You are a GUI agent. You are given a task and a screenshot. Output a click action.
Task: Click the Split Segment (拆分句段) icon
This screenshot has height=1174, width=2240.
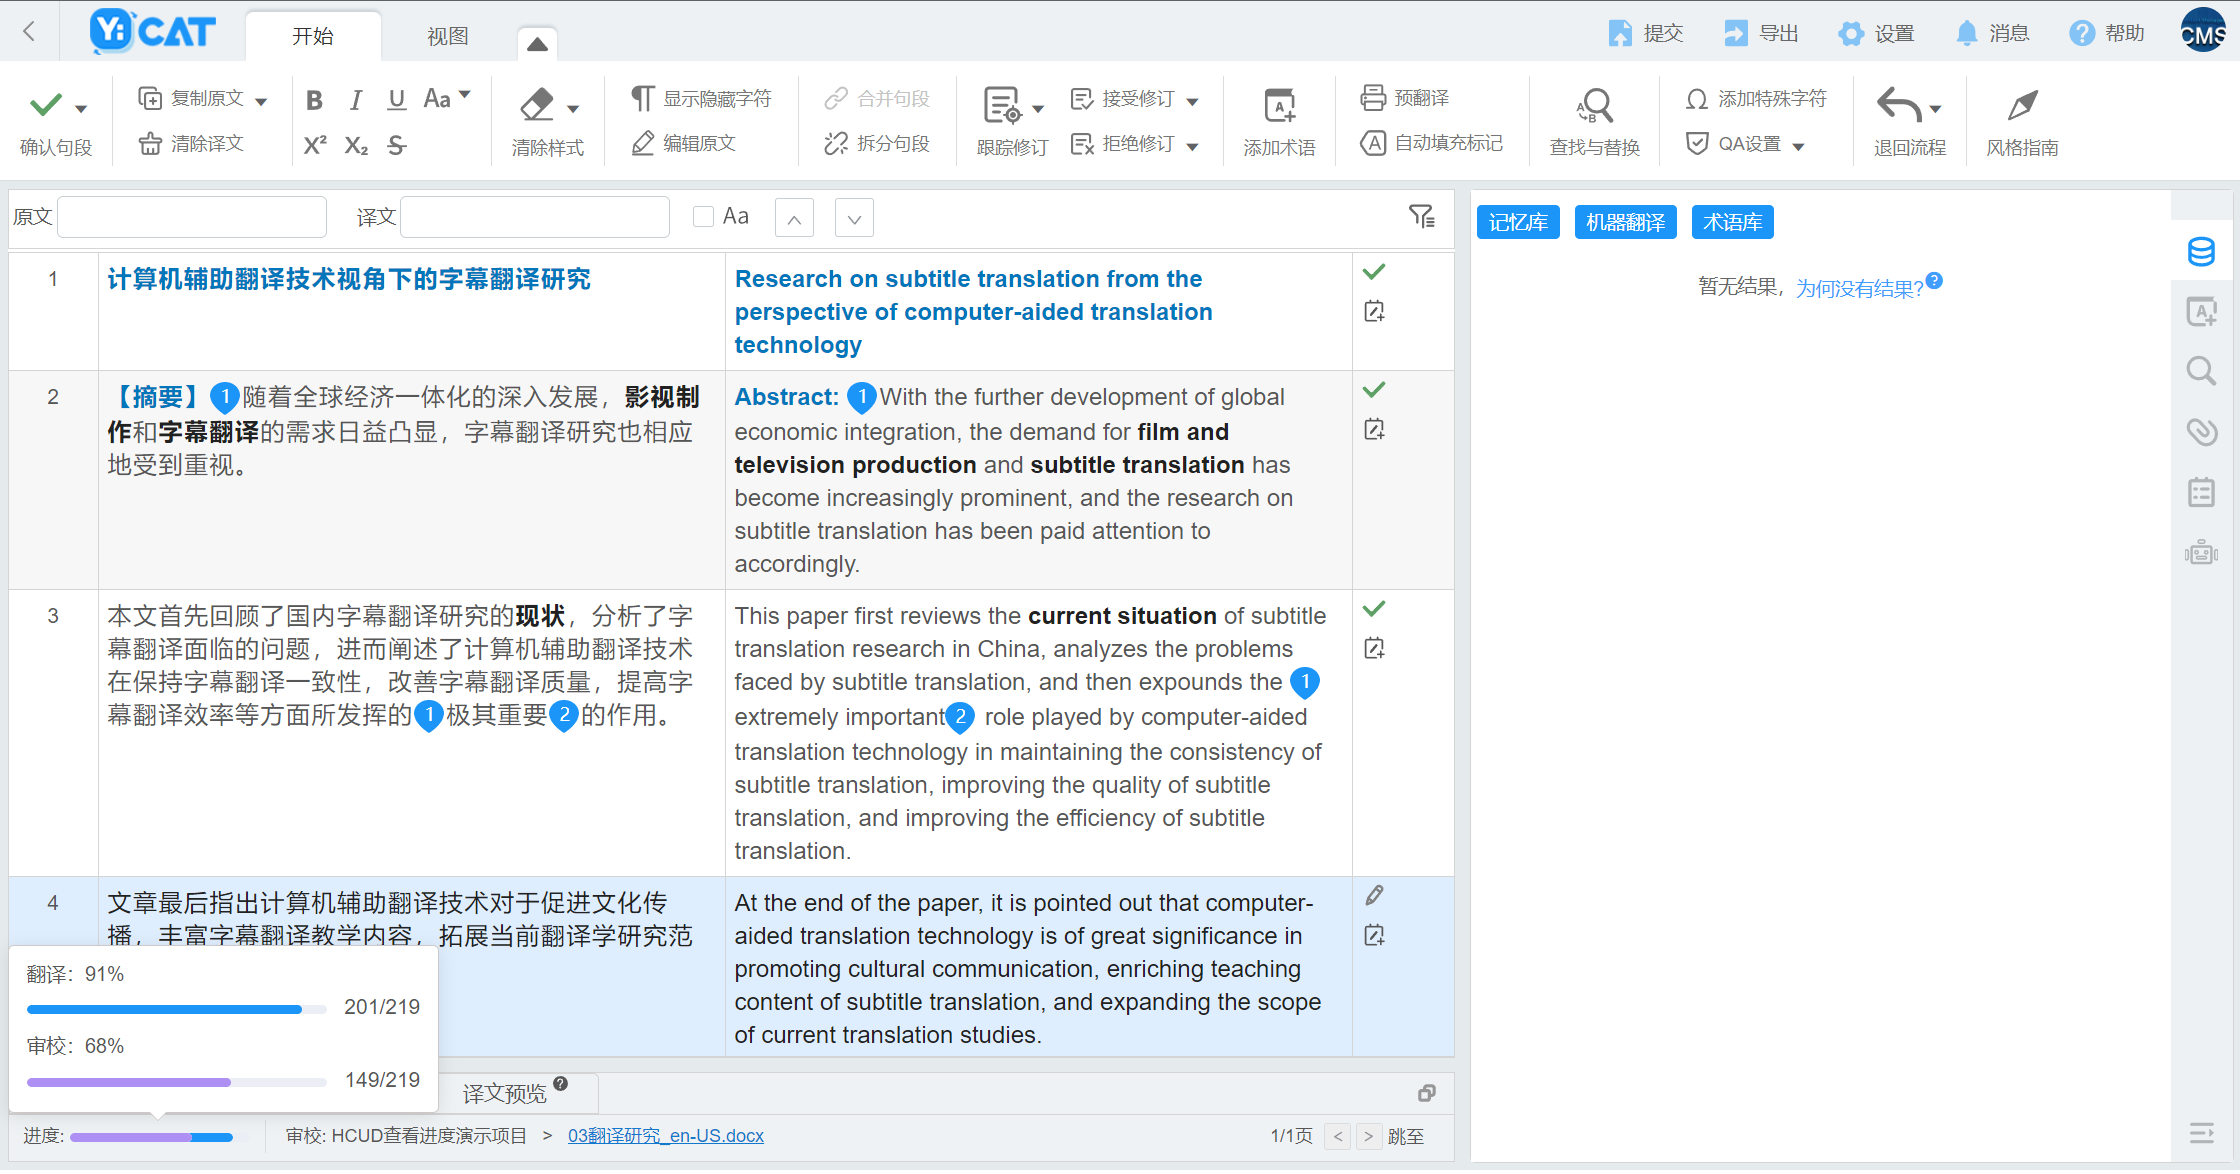836,144
